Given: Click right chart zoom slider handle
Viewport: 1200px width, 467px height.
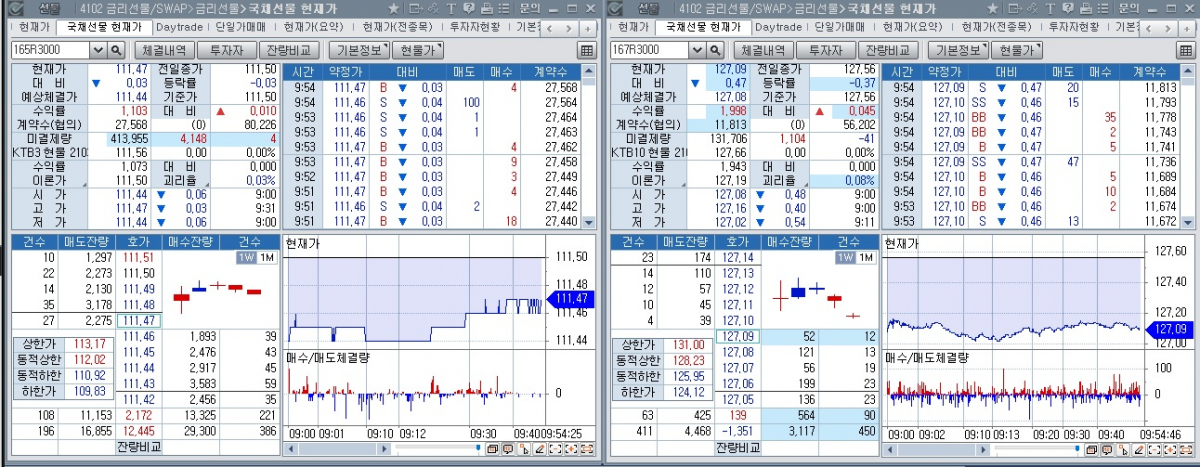Looking at the screenshot, I should pos(1077,448).
